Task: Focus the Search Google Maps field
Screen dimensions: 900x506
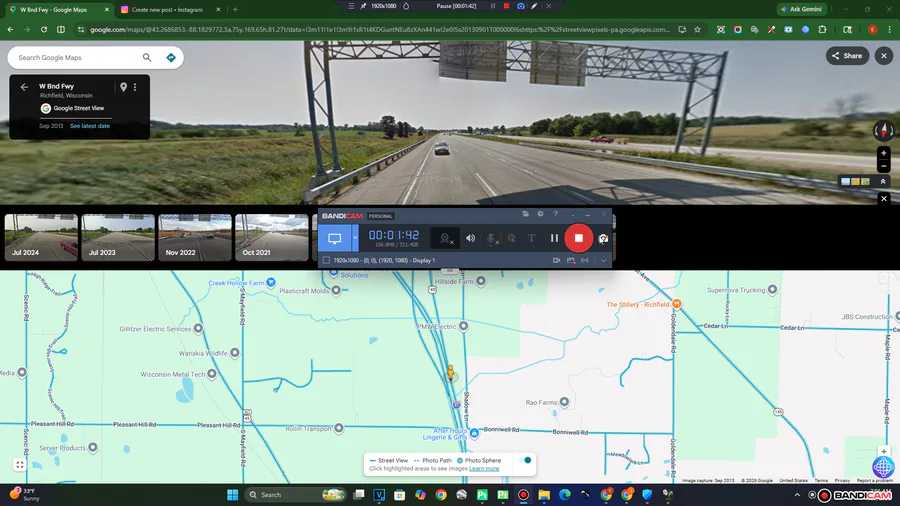Action: point(77,57)
